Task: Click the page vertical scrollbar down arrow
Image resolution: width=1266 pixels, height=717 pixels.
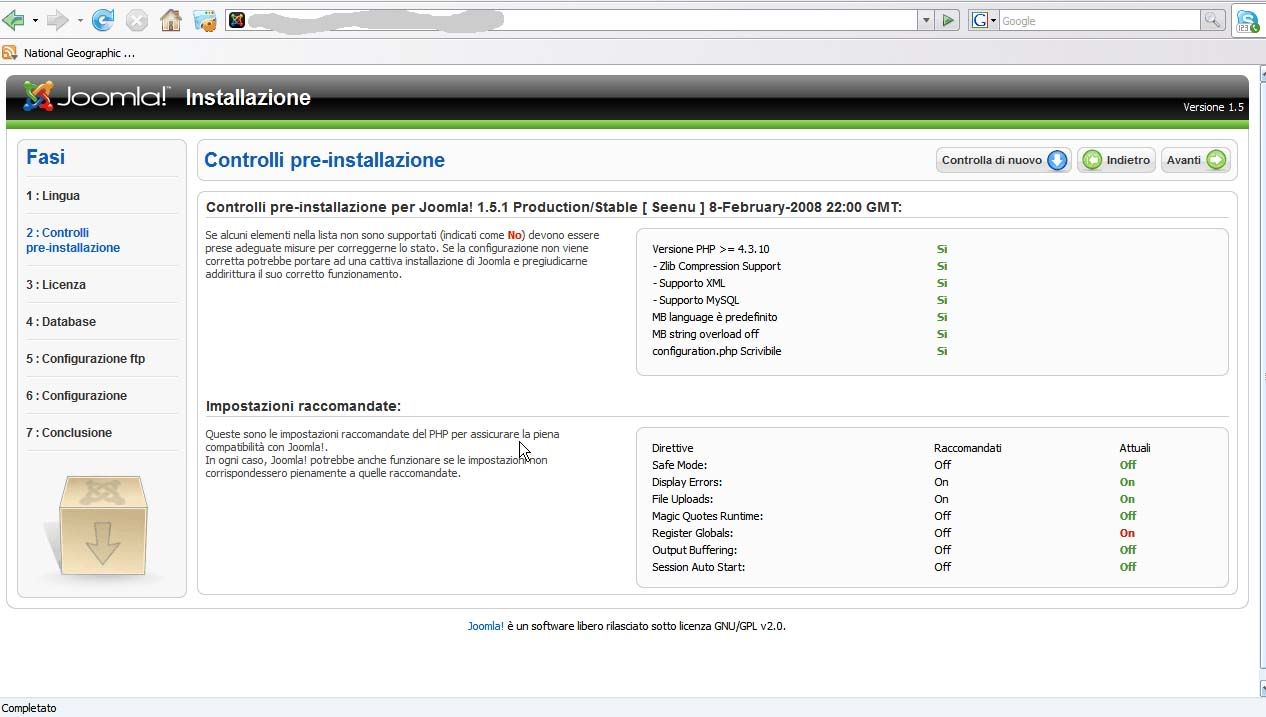Action: pos(1261,689)
